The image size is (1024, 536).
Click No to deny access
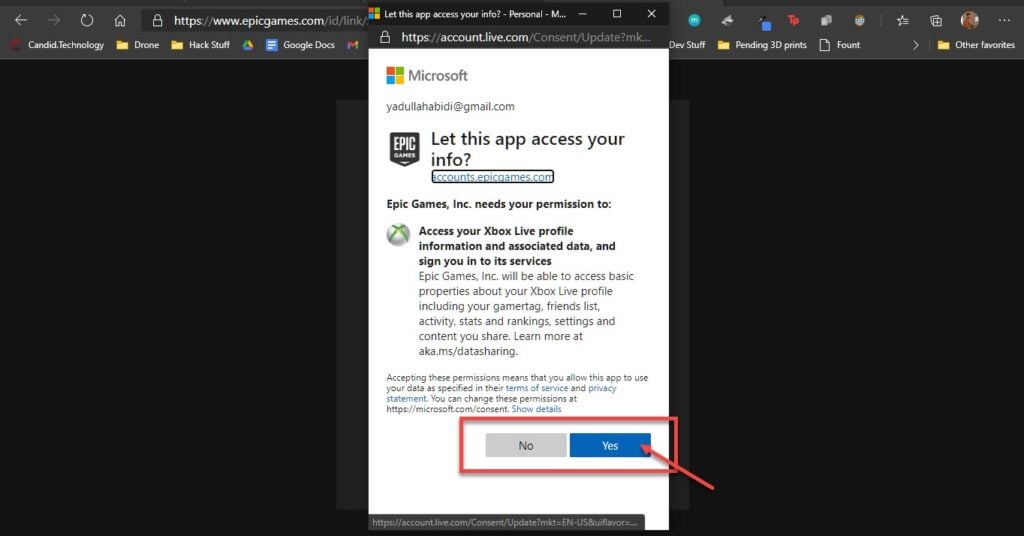click(x=526, y=445)
